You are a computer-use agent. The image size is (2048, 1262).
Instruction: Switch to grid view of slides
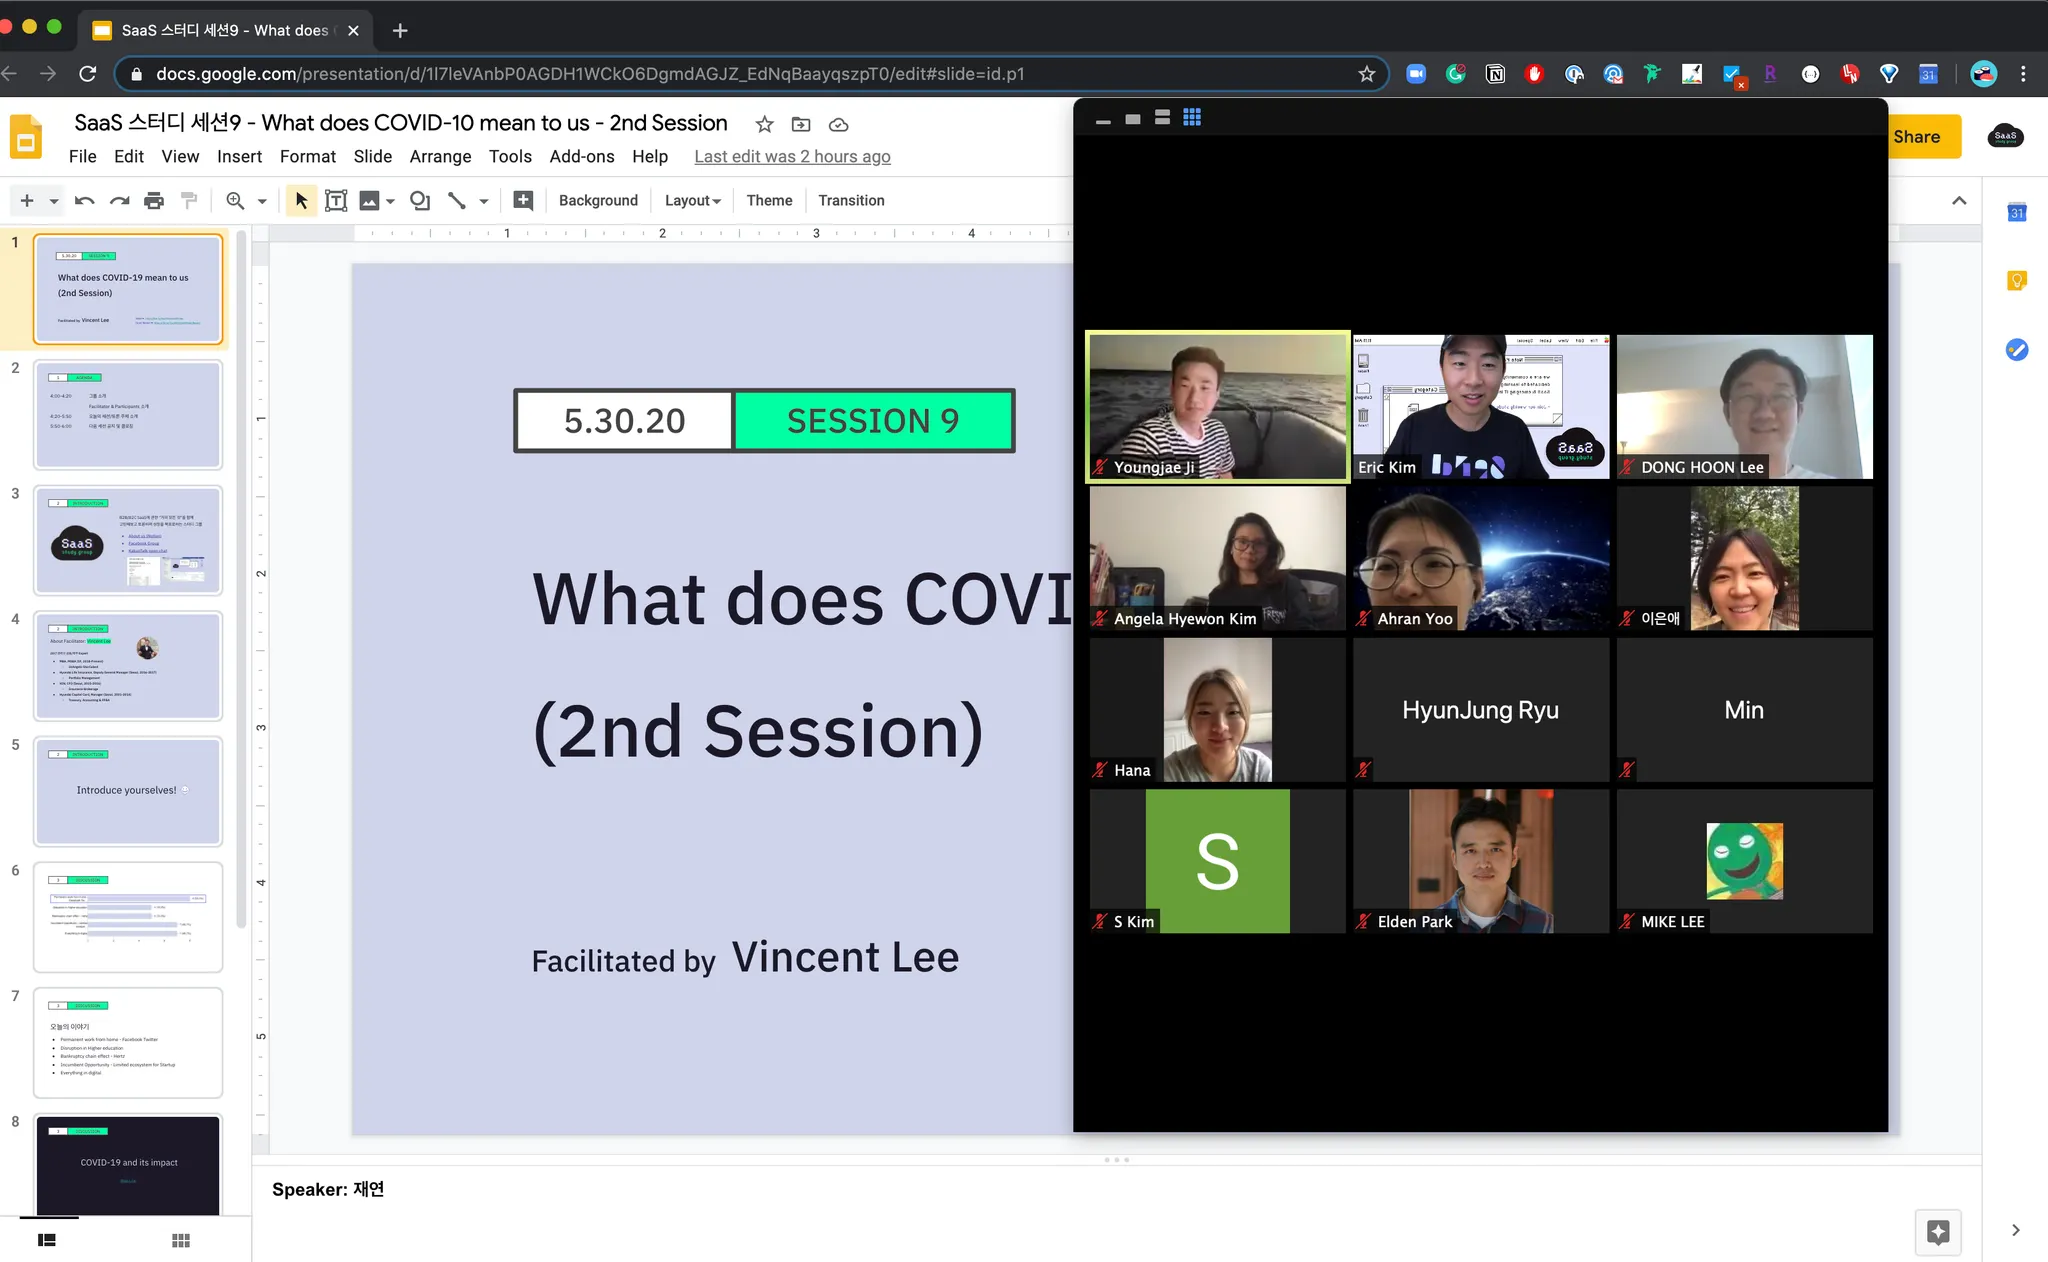(x=180, y=1240)
